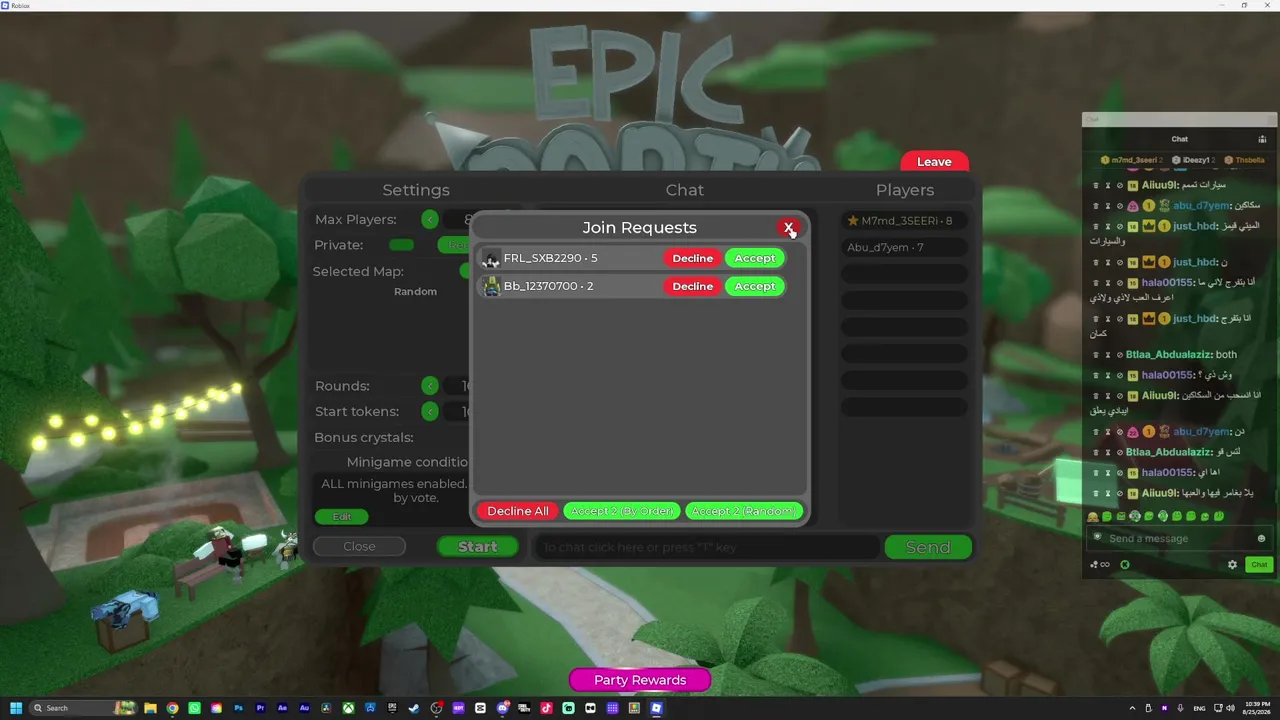Open File Explorer from taskbar

click(150, 708)
